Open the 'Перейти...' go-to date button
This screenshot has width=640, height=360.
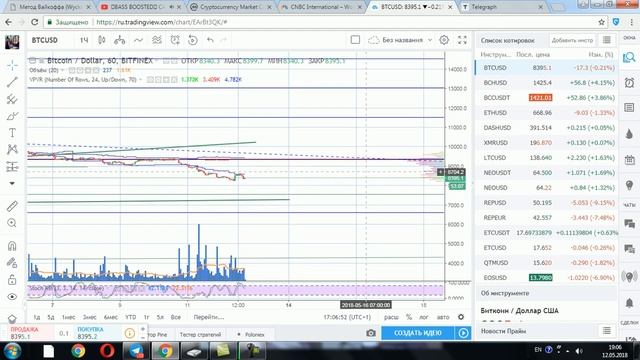(209, 317)
